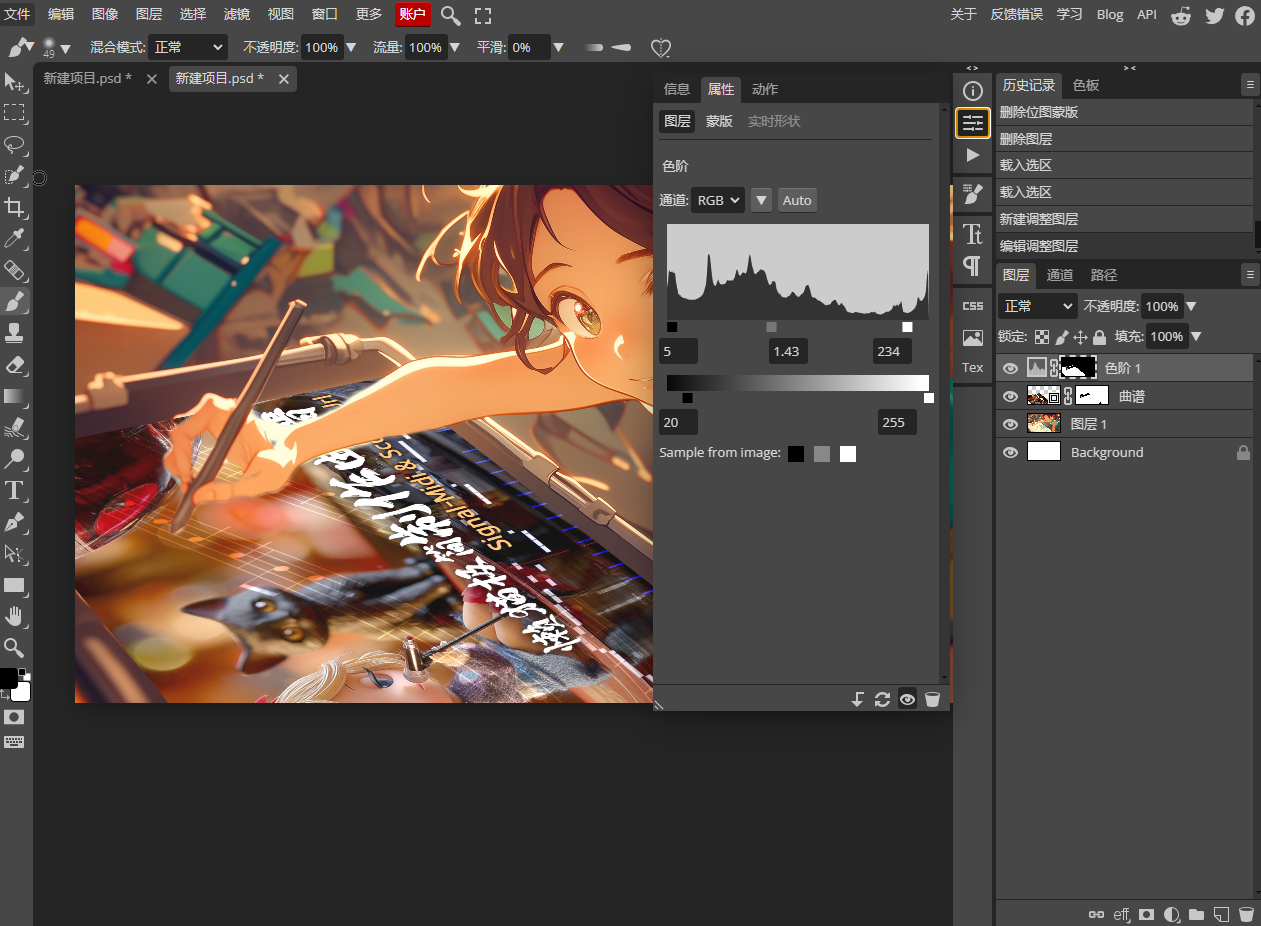Select the Eraser tool
1261x926 pixels.
(x=14, y=364)
